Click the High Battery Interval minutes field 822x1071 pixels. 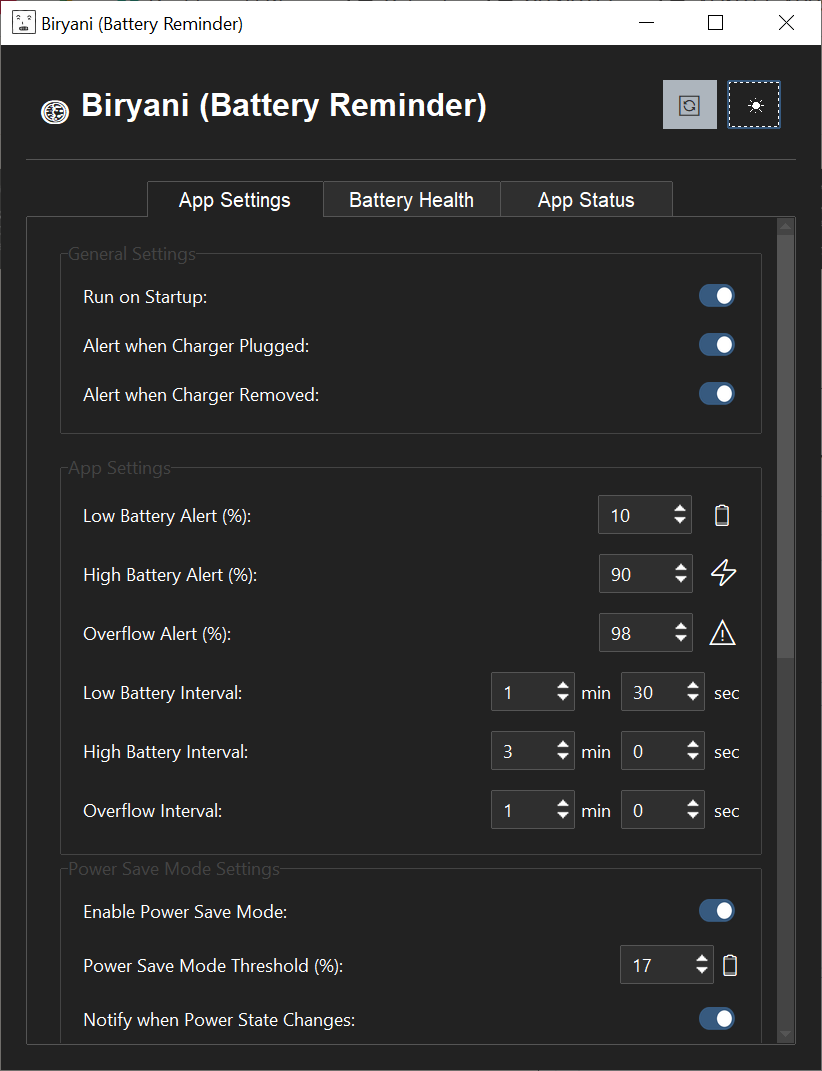[533, 751]
